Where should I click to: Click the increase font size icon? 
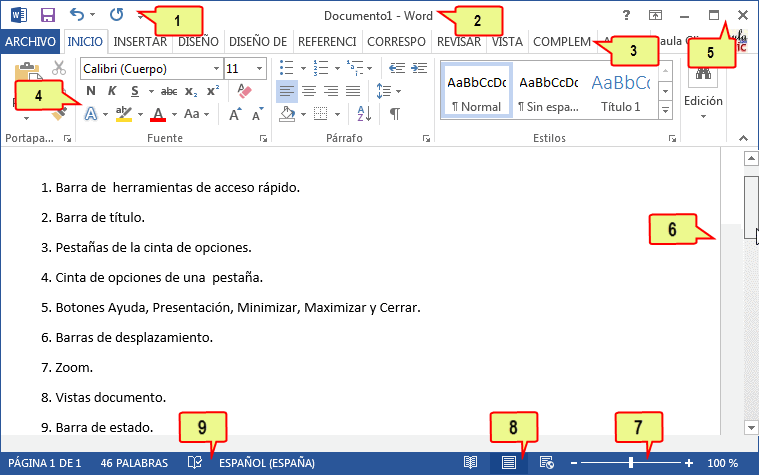235,113
